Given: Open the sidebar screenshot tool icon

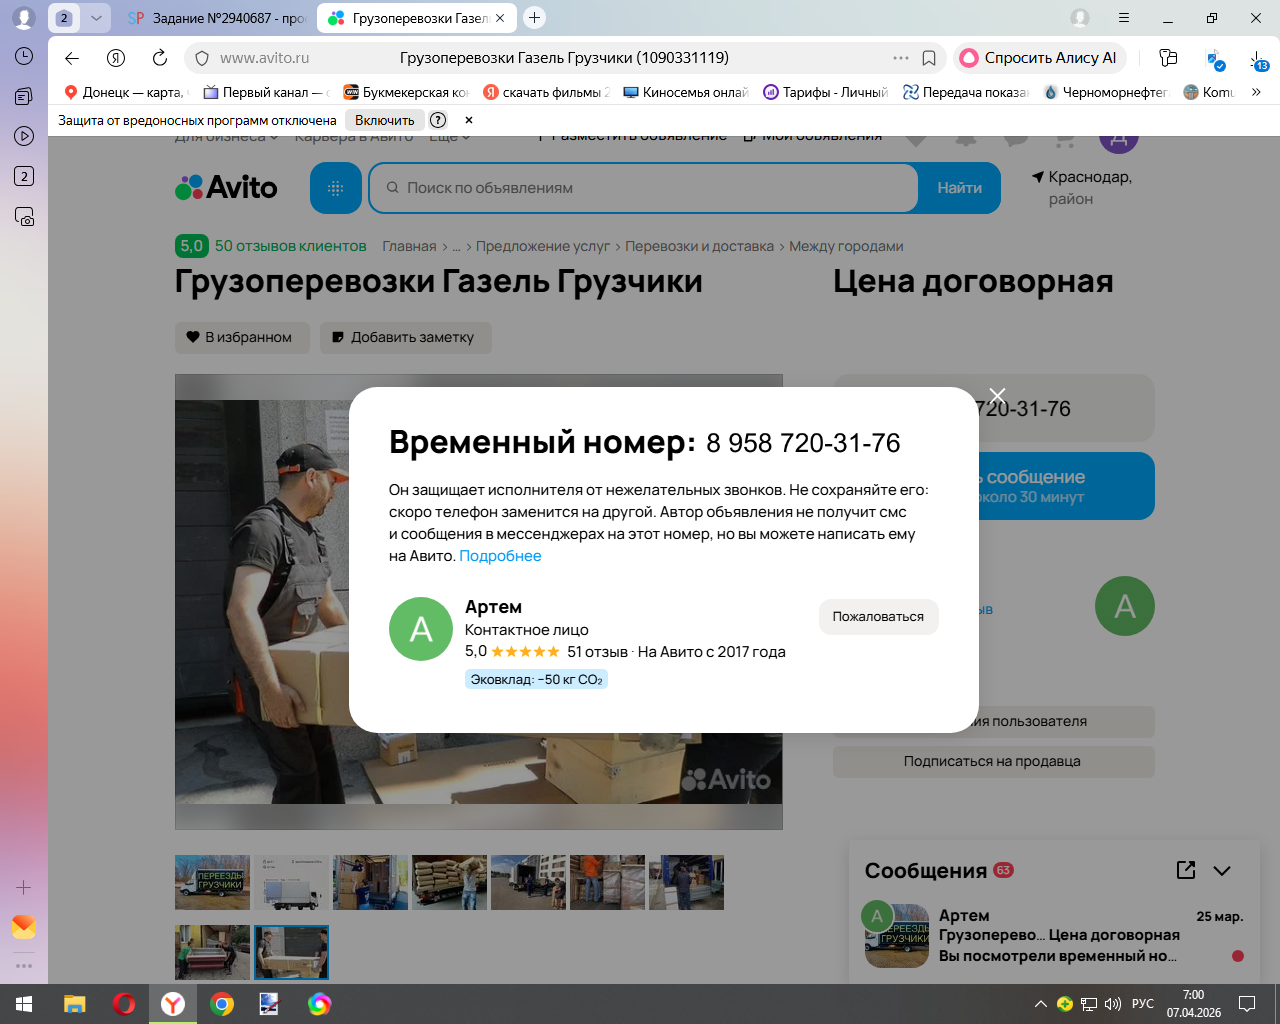Looking at the screenshot, I should coord(24,216).
